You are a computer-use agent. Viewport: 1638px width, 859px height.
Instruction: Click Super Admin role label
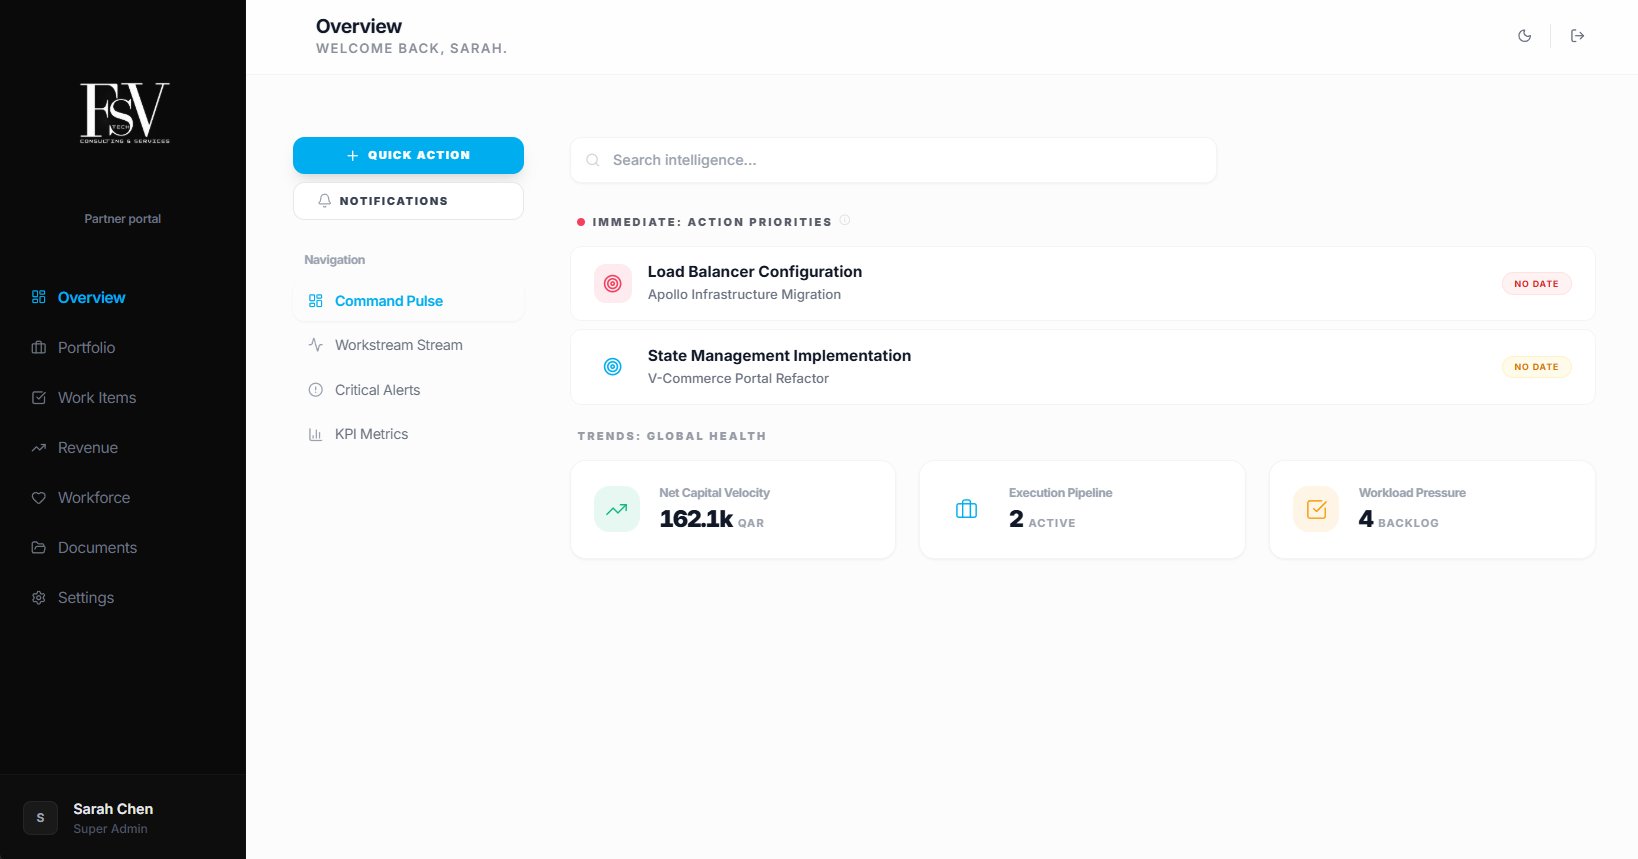click(x=110, y=829)
